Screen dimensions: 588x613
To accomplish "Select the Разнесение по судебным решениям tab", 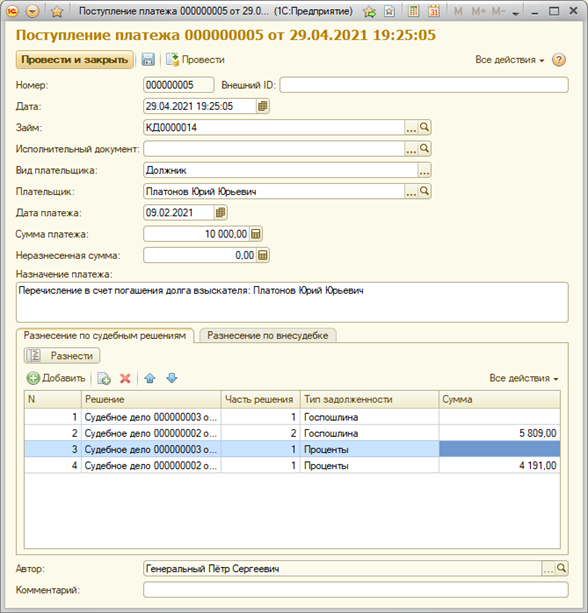I will coord(105,335).
